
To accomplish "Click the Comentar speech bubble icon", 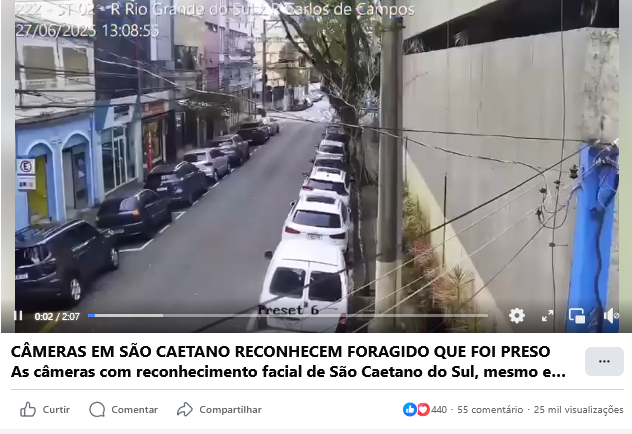I will tap(97, 409).
